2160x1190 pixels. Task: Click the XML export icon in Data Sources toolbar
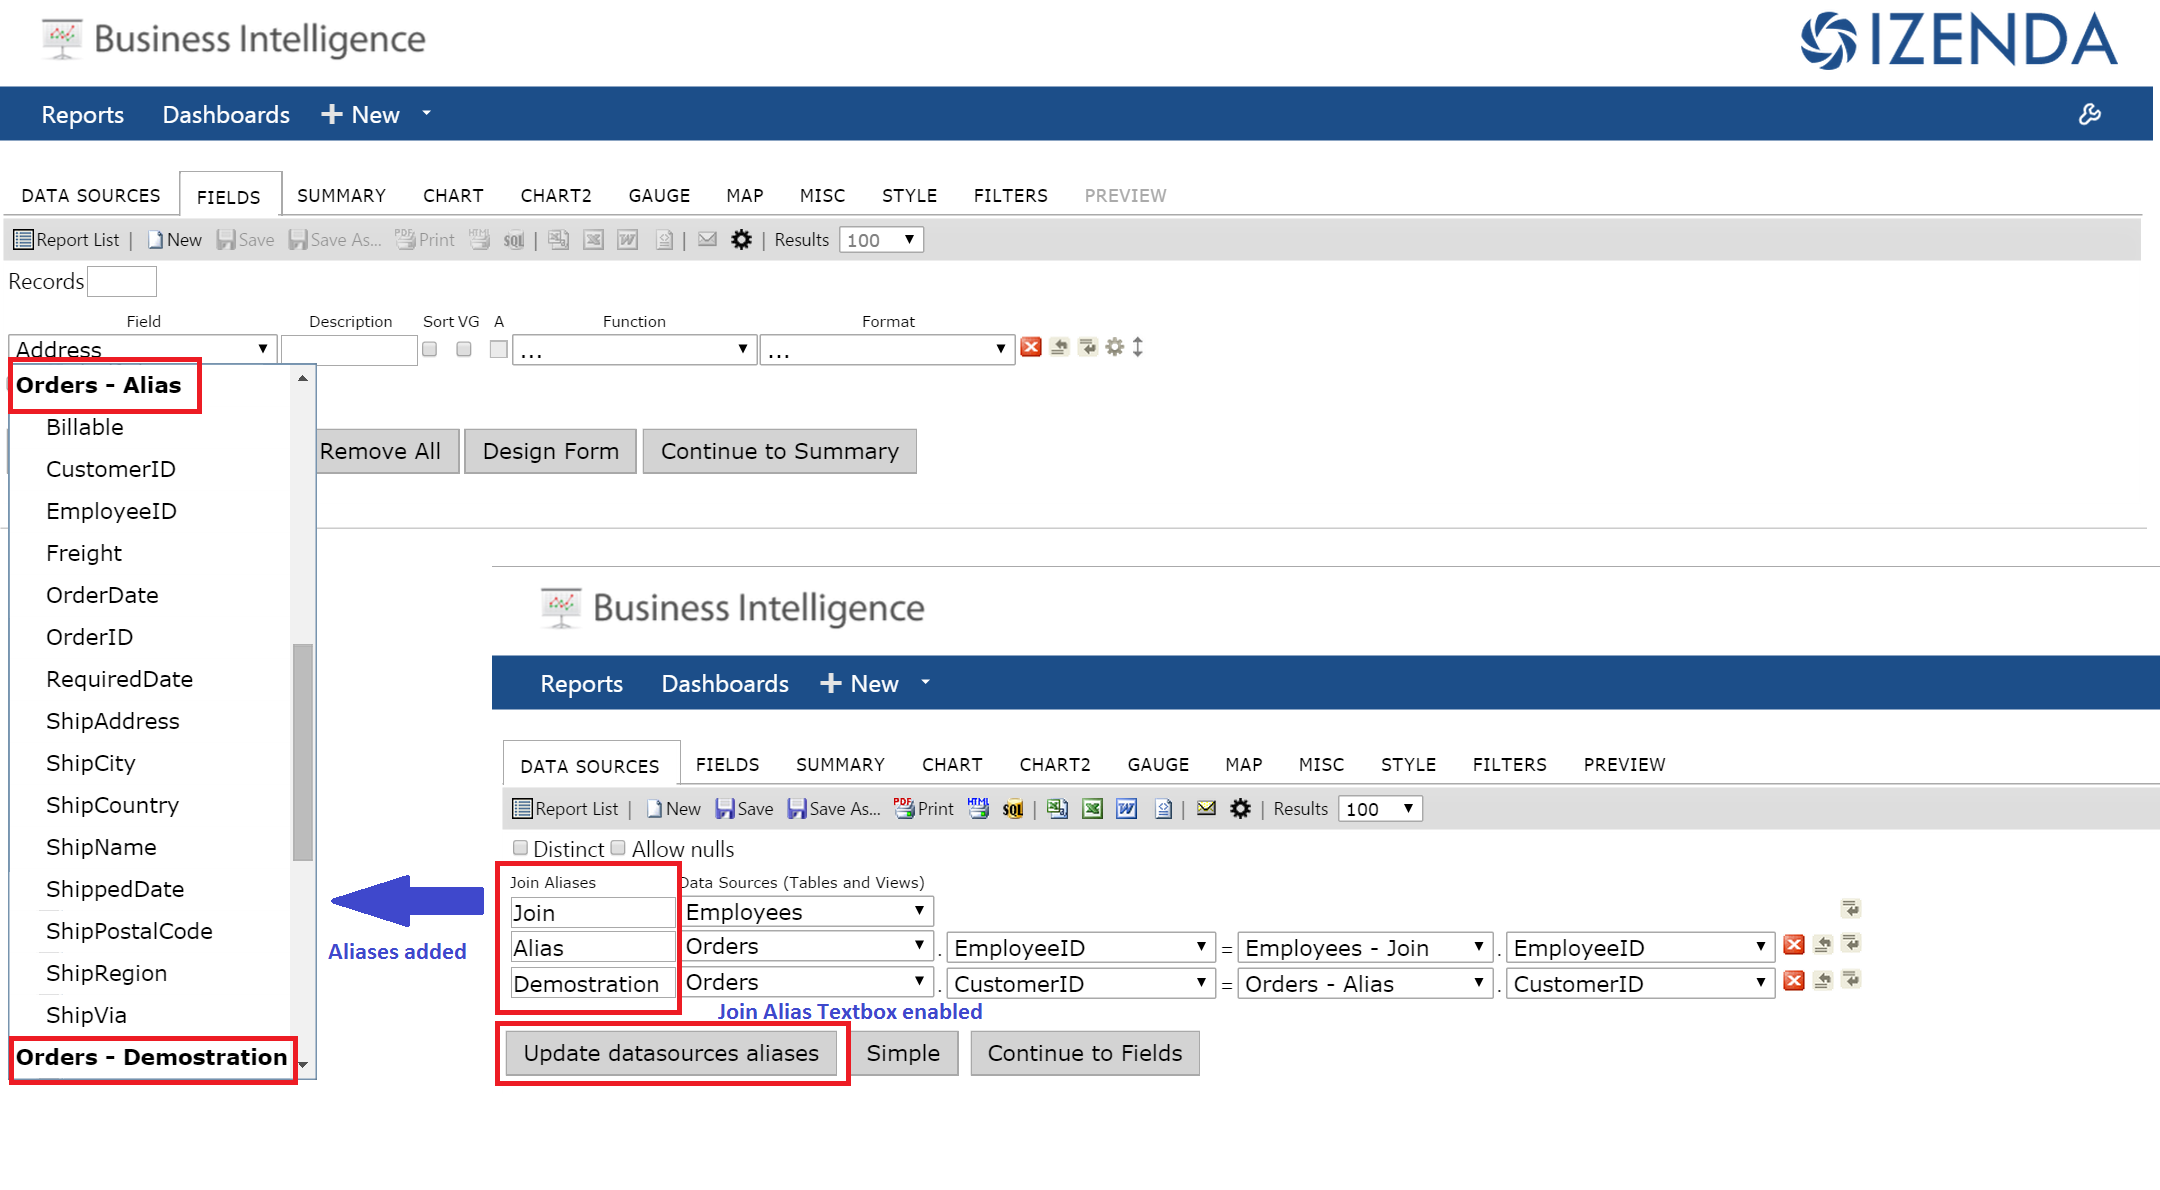pyautogui.click(x=1163, y=808)
